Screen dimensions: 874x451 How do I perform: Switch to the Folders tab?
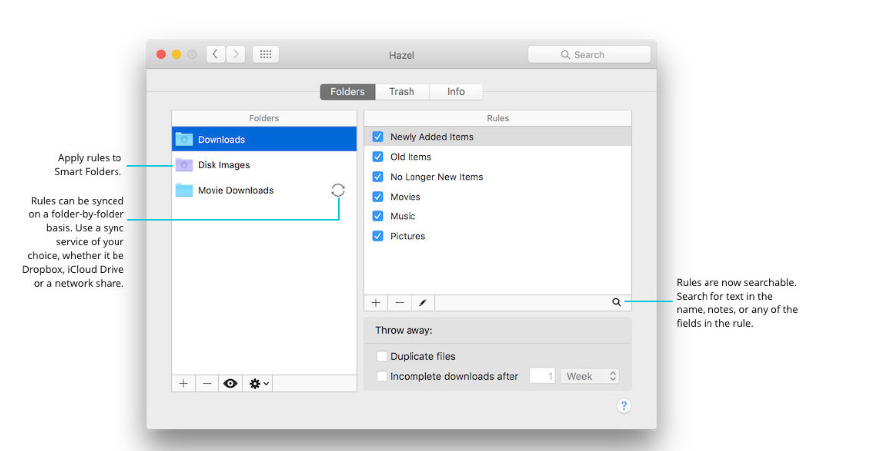tap(347, 91)
